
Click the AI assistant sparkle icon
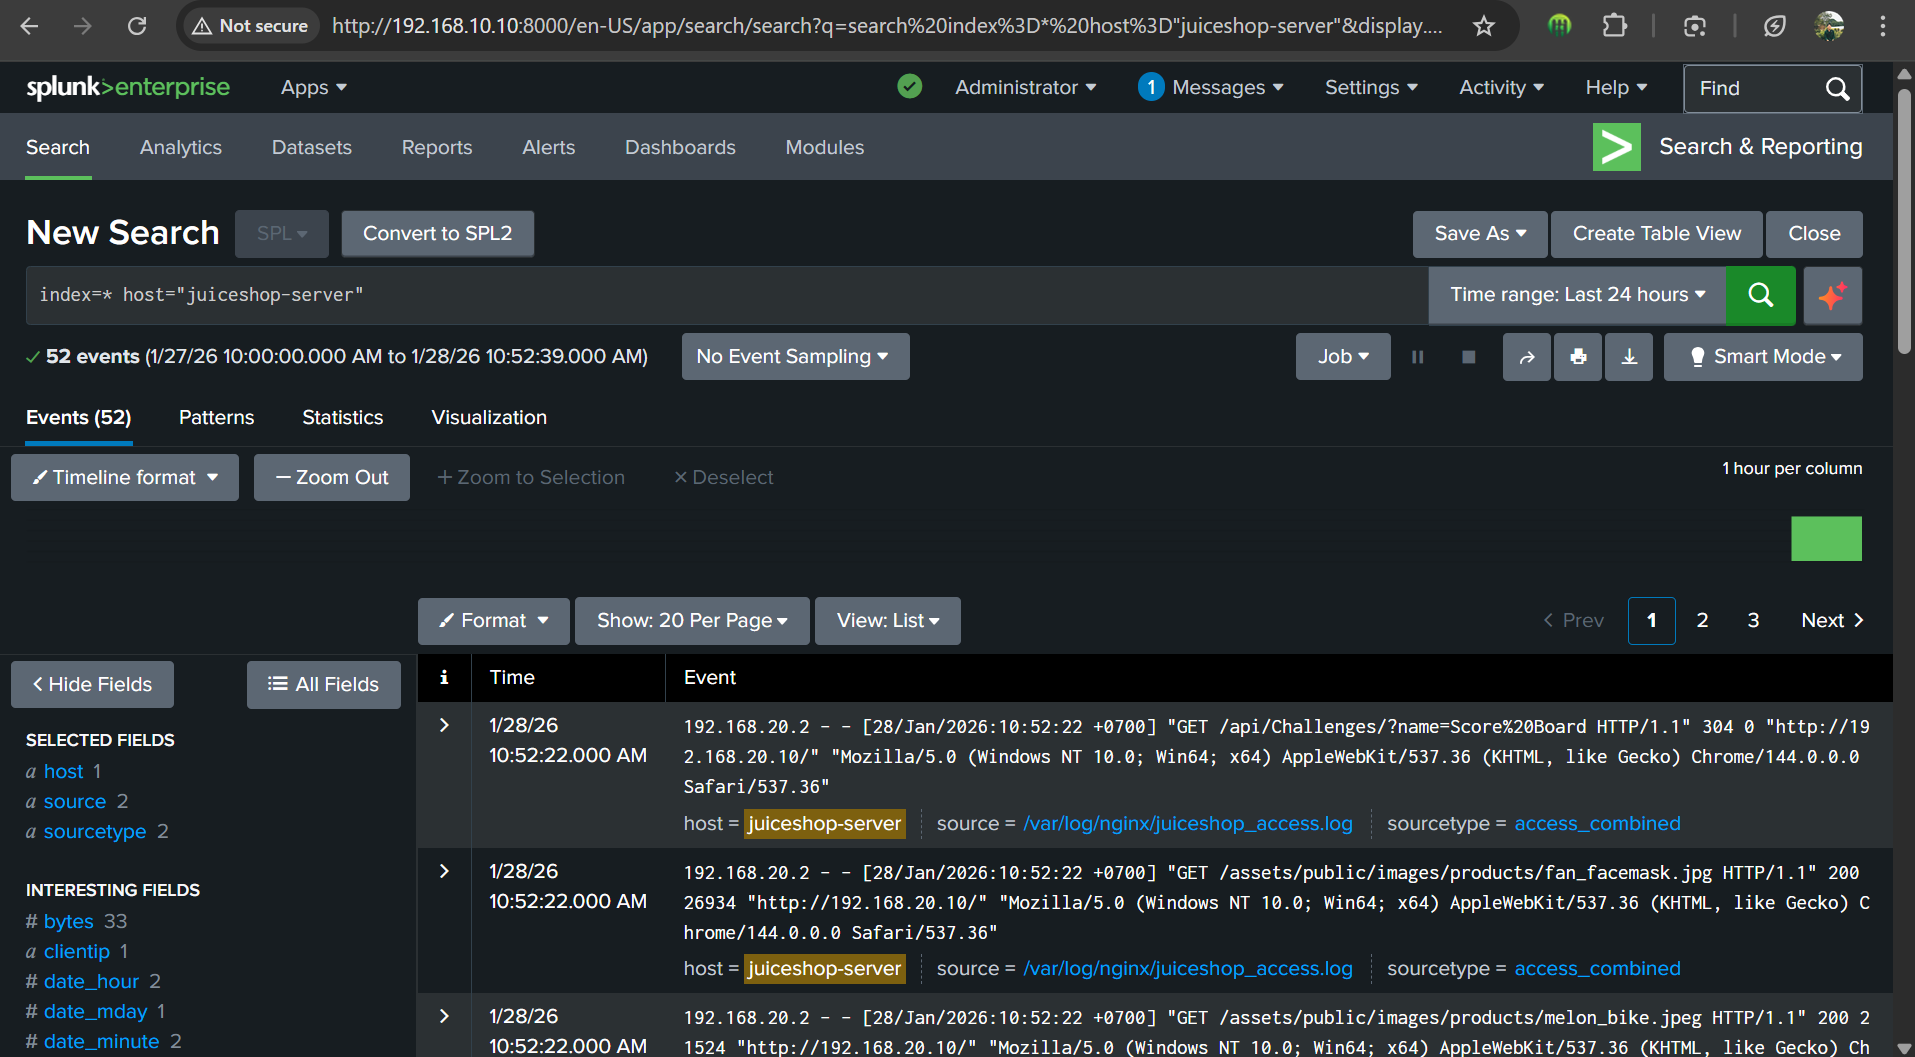pos(1832,295)
